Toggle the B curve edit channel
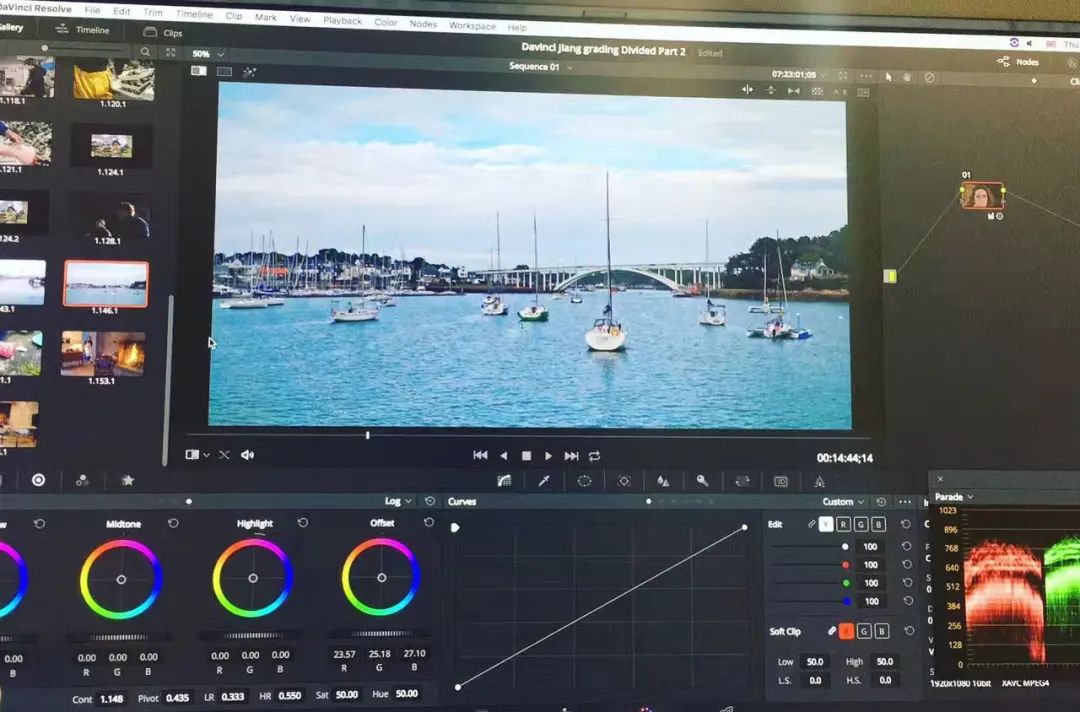The width and height of the screenshot is (1080, 712). tap(878, 524)
